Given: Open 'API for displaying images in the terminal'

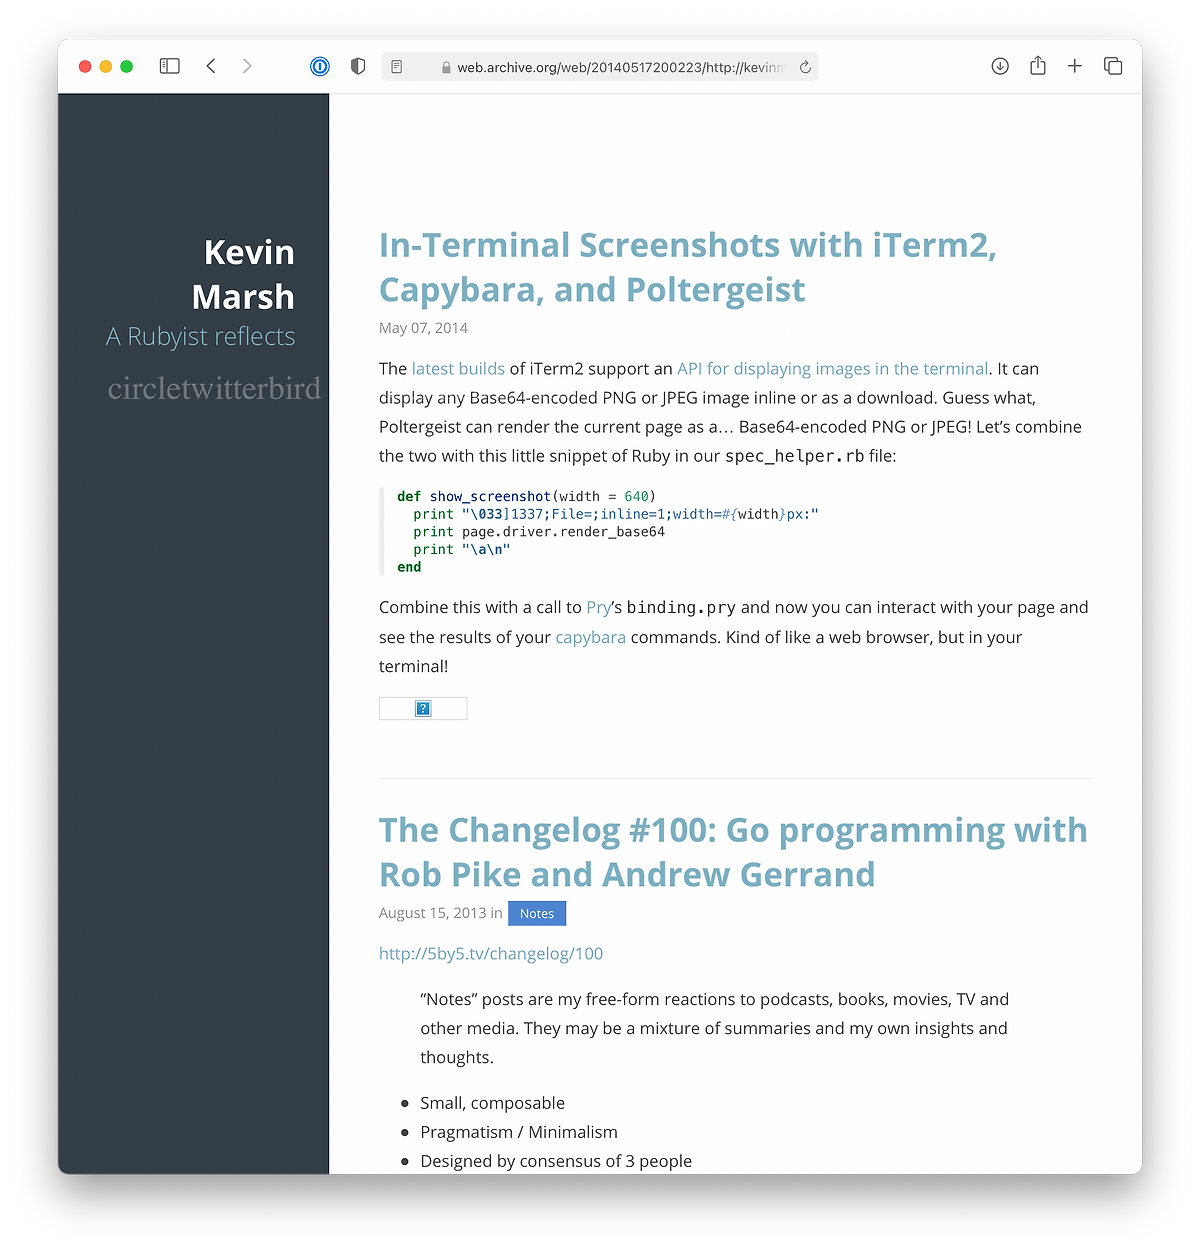Looking at the screenshot, I should pyautogui.click(x=832, y=368).
